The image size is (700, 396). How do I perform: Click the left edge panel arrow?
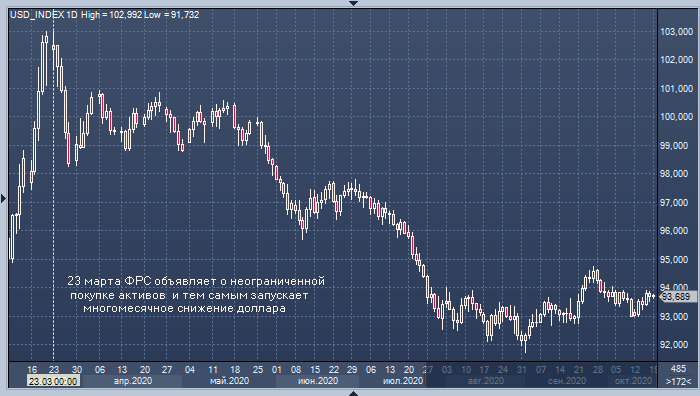(3, 198)
